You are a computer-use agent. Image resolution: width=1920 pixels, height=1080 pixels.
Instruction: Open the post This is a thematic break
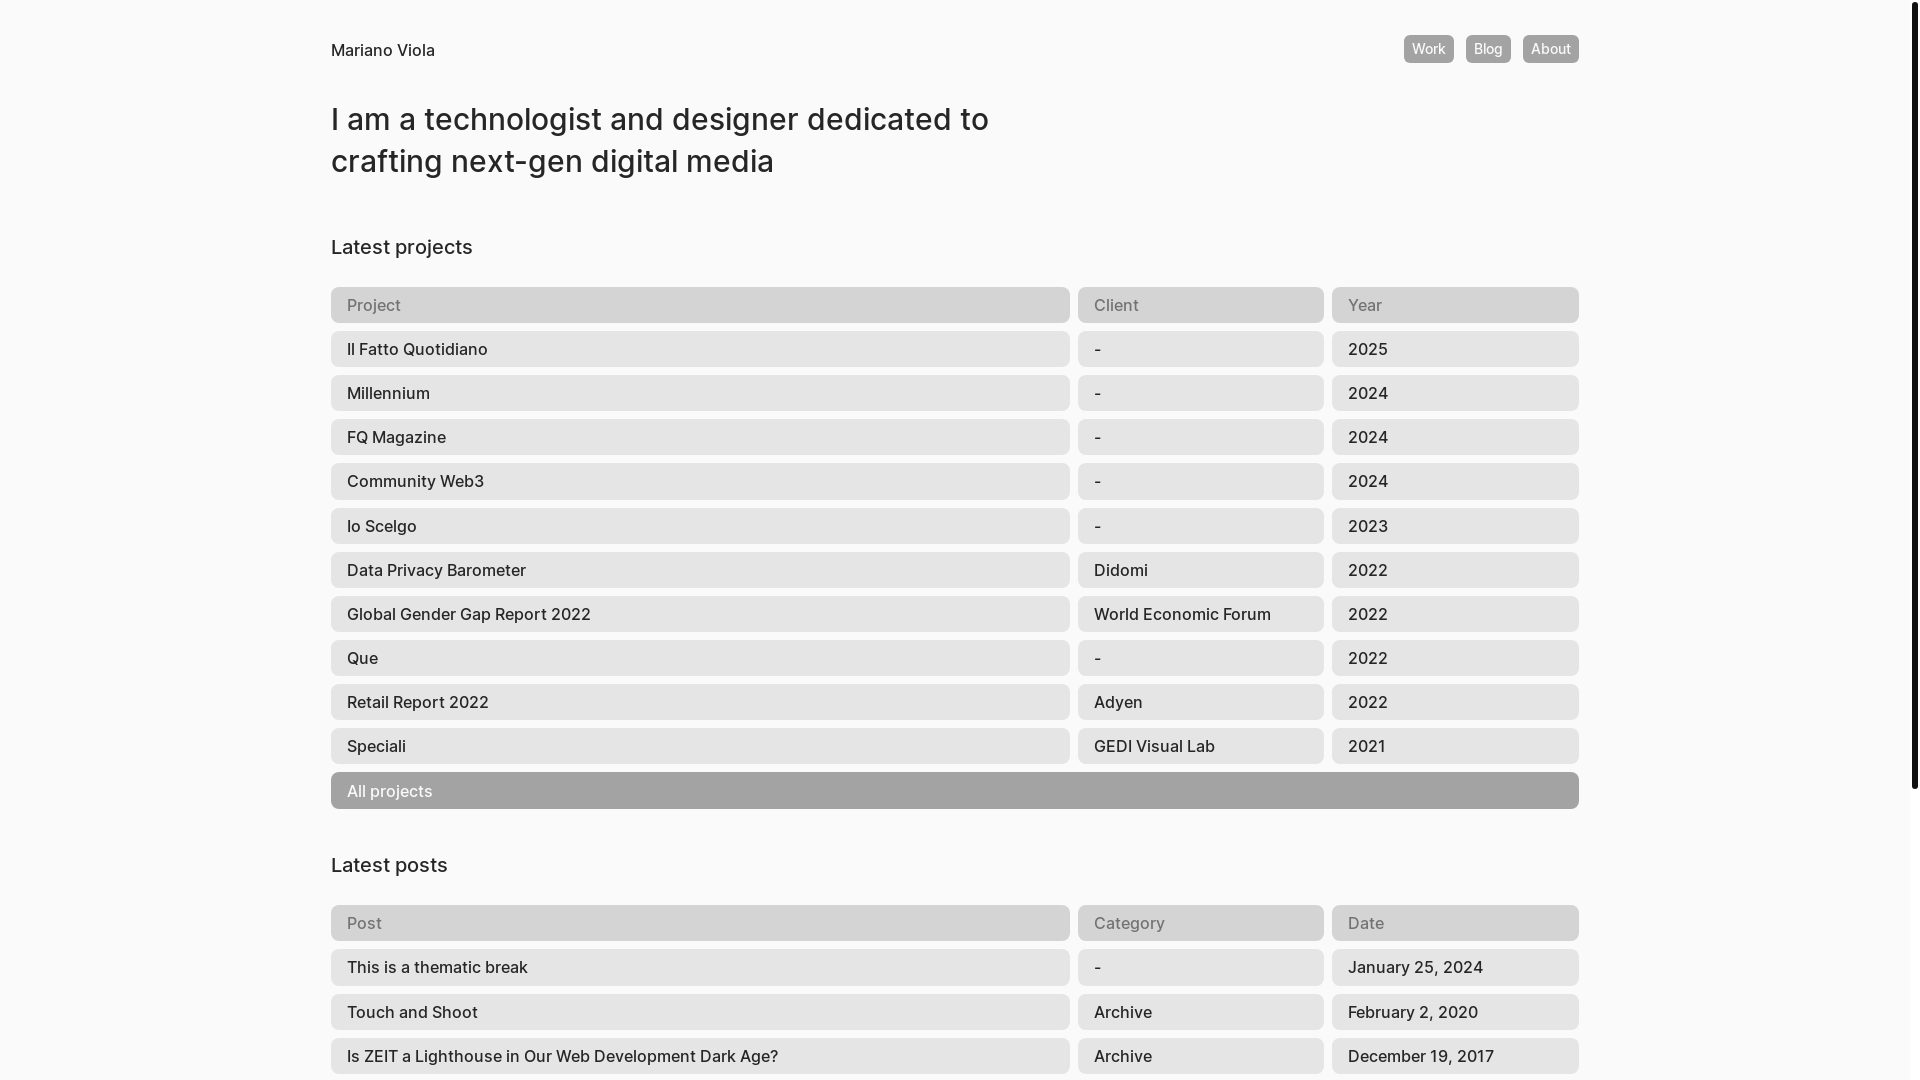(700, 967)
